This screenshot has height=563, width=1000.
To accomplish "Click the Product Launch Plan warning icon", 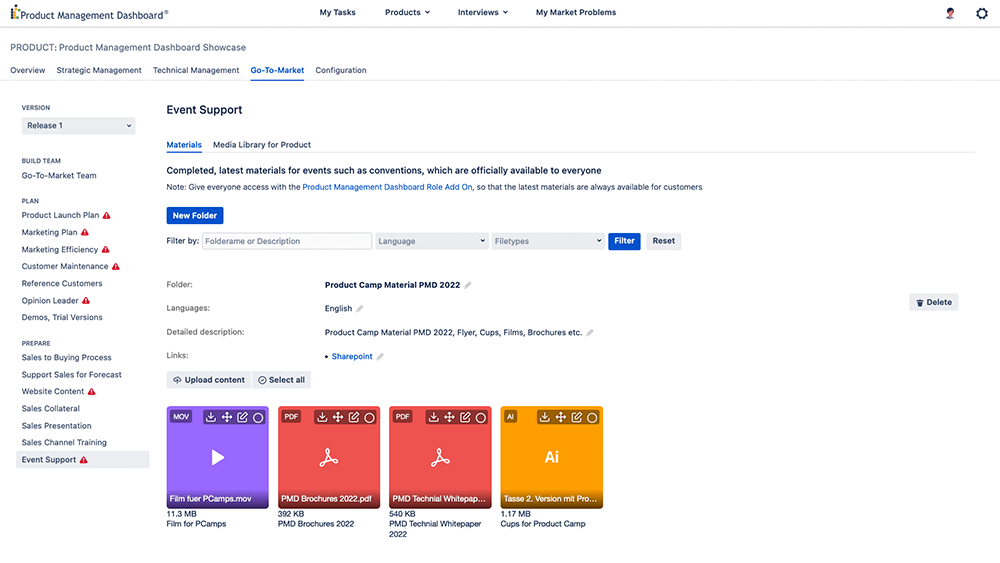I will 107,216.
